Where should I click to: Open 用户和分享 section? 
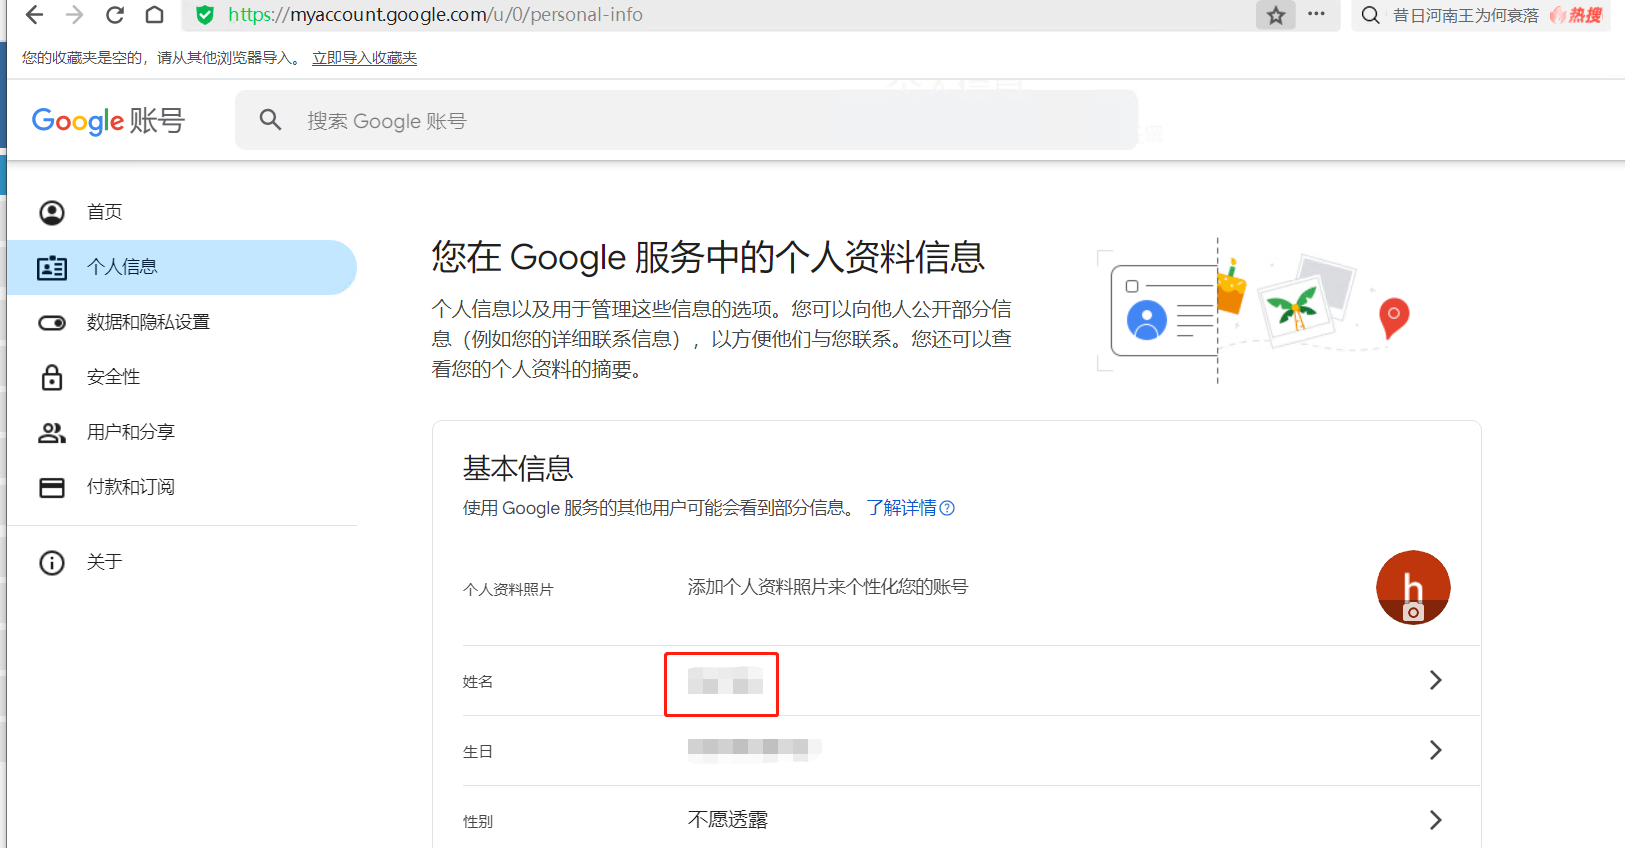point(182,432)
